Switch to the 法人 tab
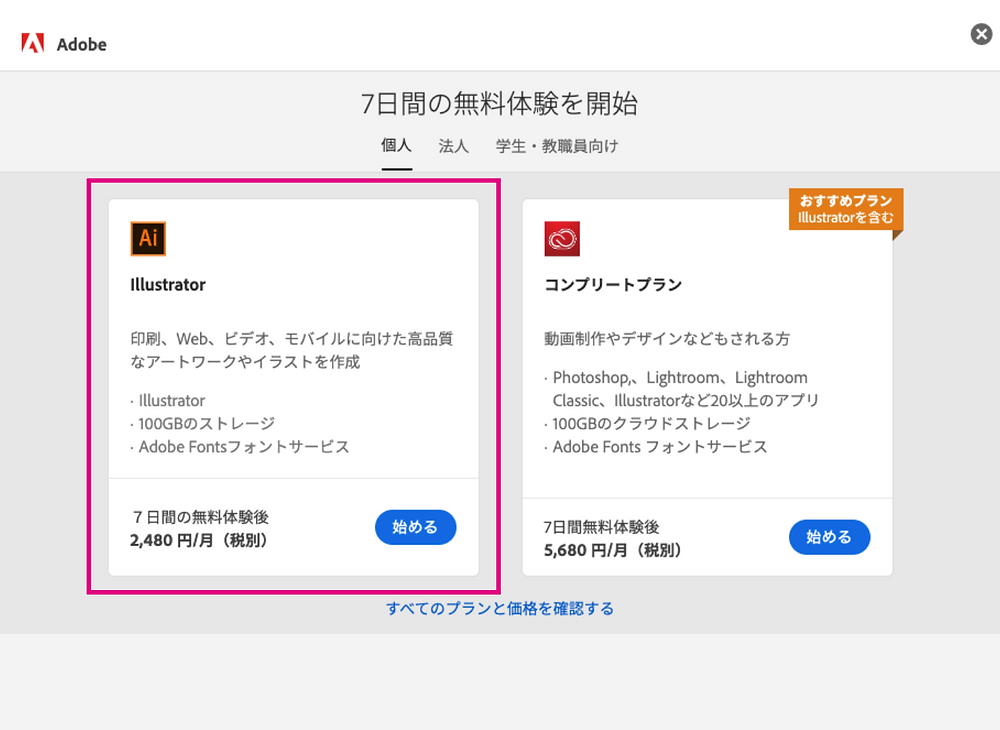The width and height of the screenshot is (1000, 730). coord(453,146)
